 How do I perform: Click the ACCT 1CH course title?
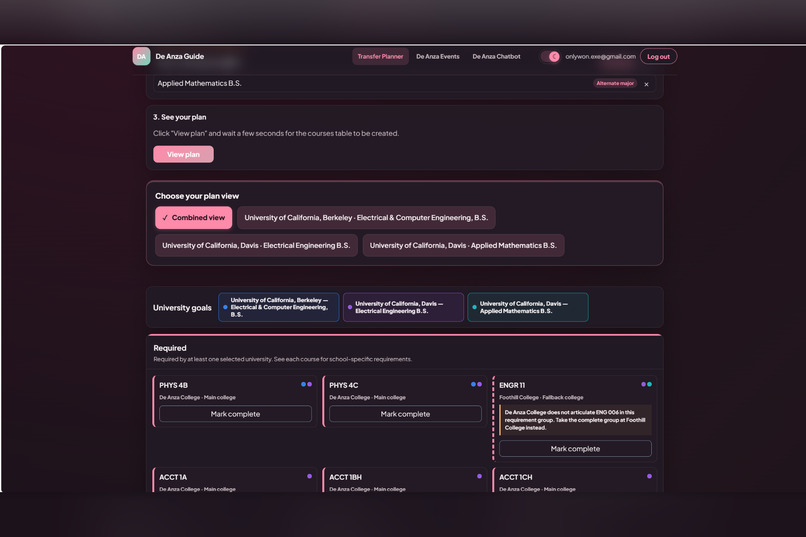516,477
